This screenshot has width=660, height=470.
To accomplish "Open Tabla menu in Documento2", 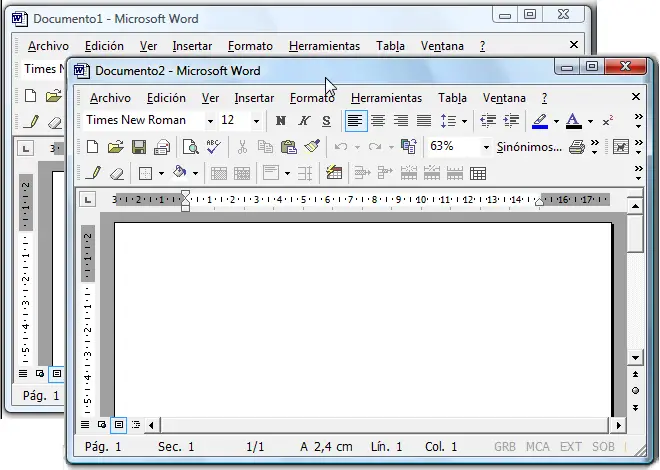I will click(452, 98).
